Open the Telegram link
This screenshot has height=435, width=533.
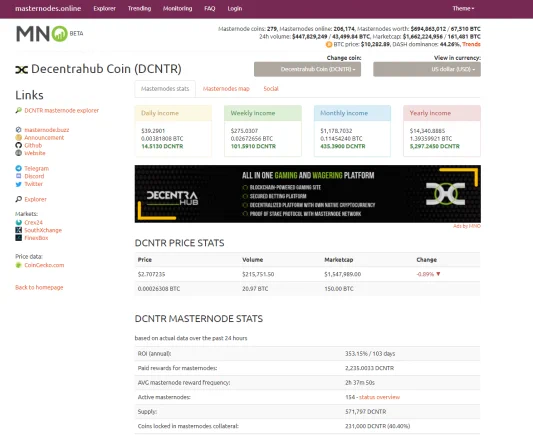click(x=37, y=169)
